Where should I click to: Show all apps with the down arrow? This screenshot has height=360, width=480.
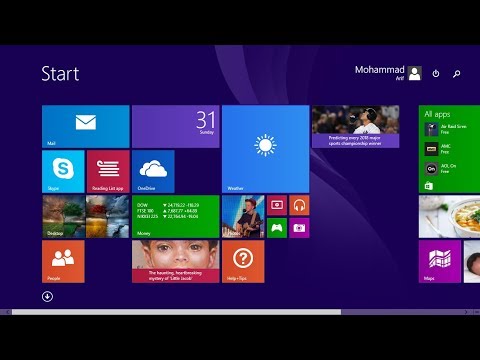pyautogui.click(x=47, y=296)
